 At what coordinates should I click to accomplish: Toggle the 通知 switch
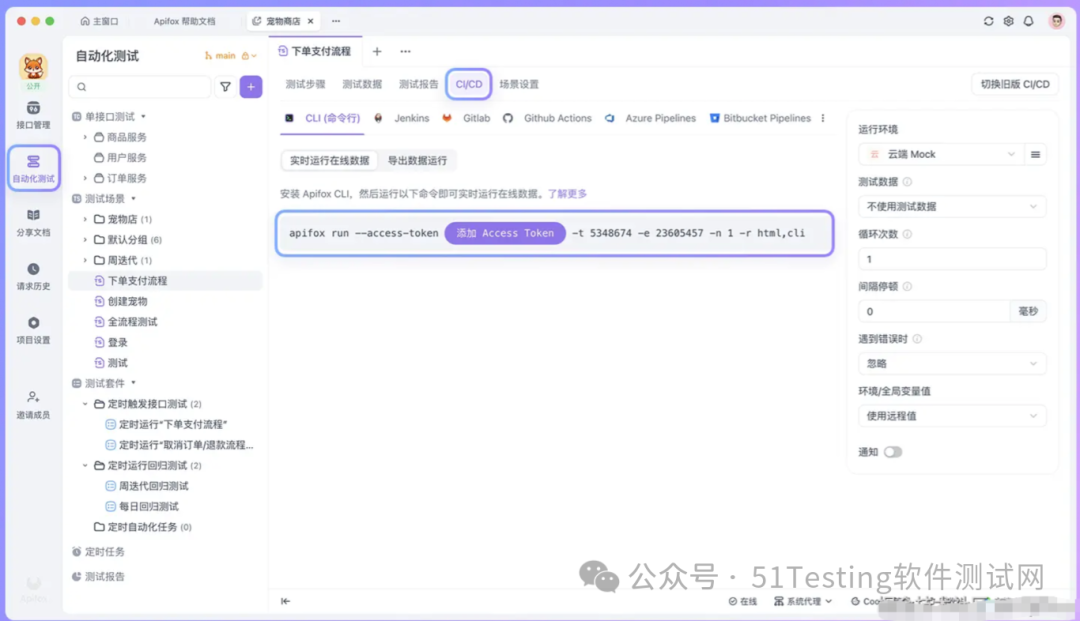tap(893, 452)
